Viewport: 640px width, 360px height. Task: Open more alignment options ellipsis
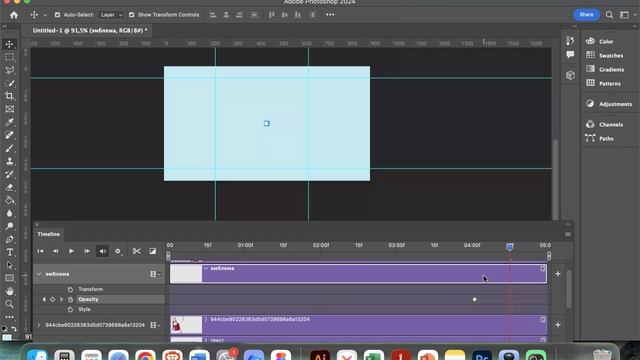(330, 15)
